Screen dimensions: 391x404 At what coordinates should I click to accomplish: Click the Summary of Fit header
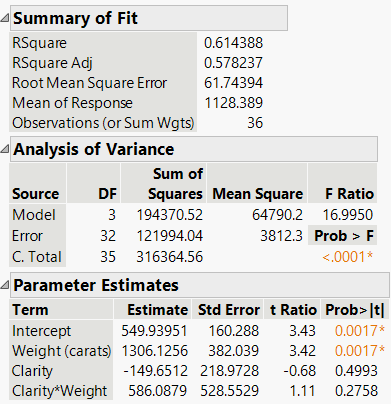[x=149, y=18]
